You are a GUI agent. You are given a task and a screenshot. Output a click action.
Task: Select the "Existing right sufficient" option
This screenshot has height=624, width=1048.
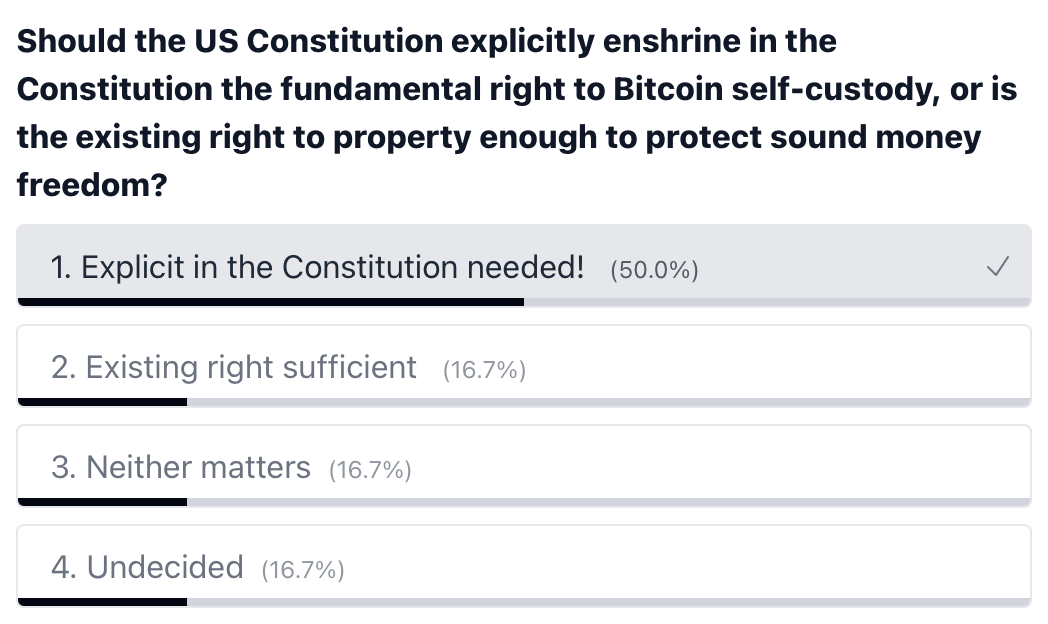coord(234,368)
